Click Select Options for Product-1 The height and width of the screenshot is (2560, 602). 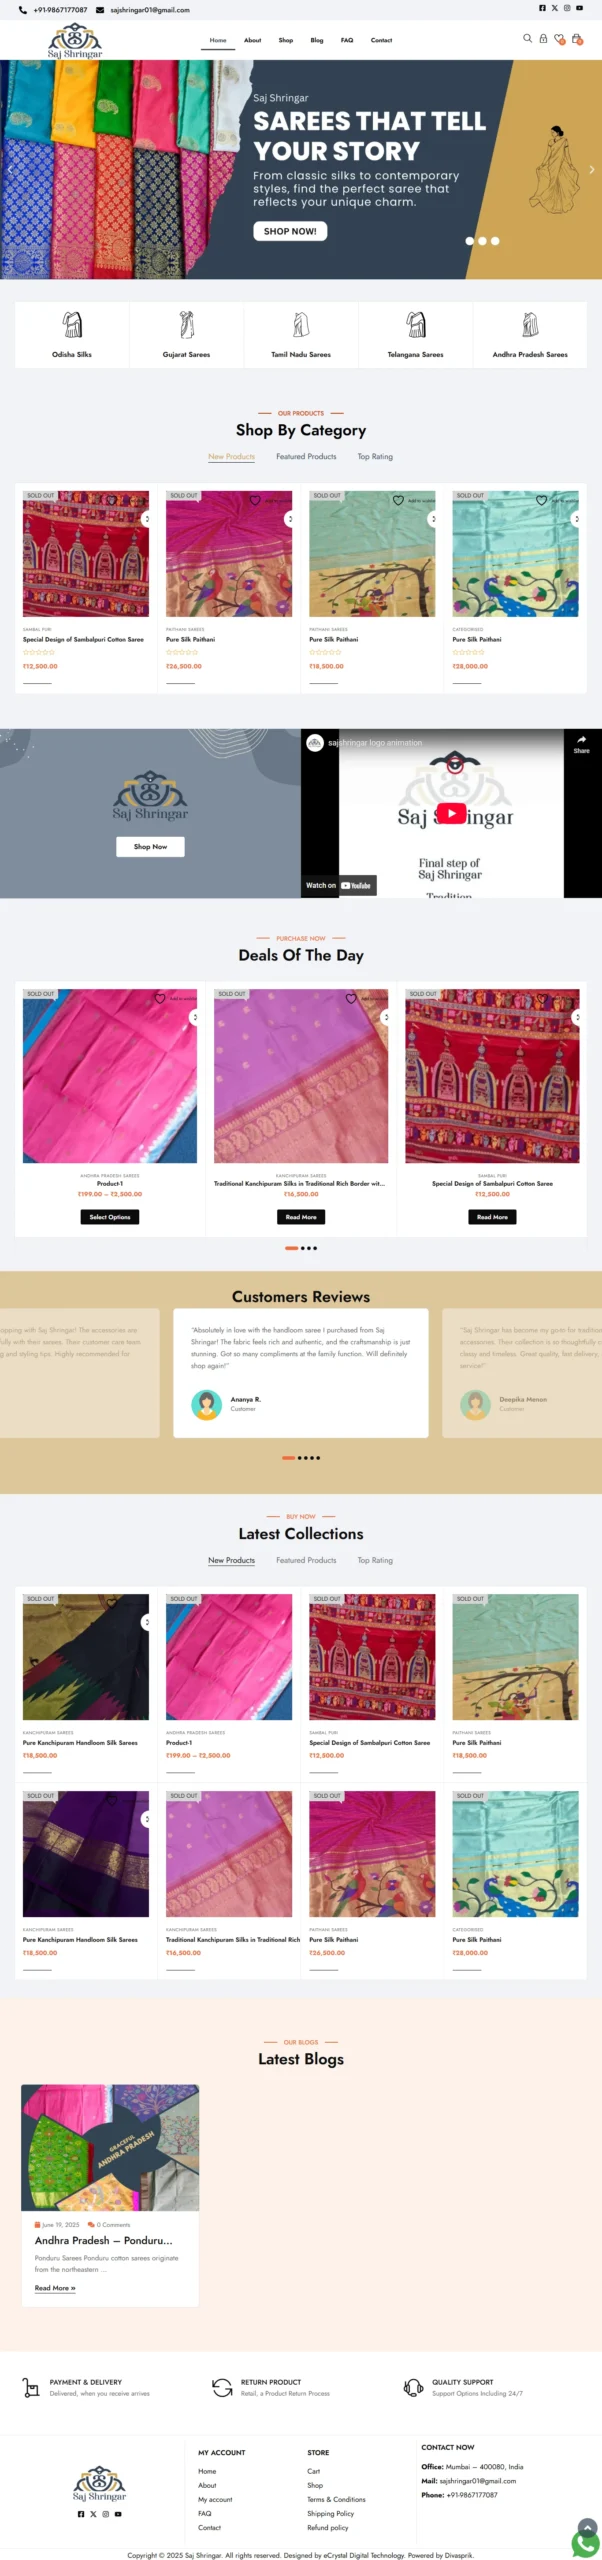coord(110,1217)
